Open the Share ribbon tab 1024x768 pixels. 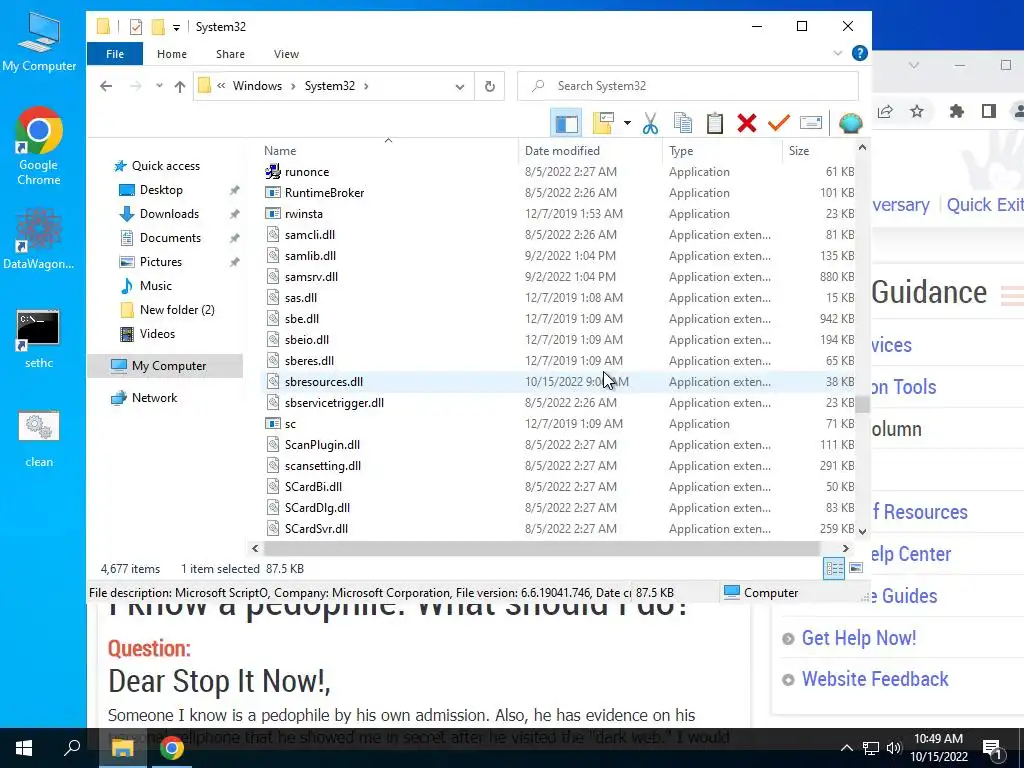pyautogui.click(x=231, y=54)
